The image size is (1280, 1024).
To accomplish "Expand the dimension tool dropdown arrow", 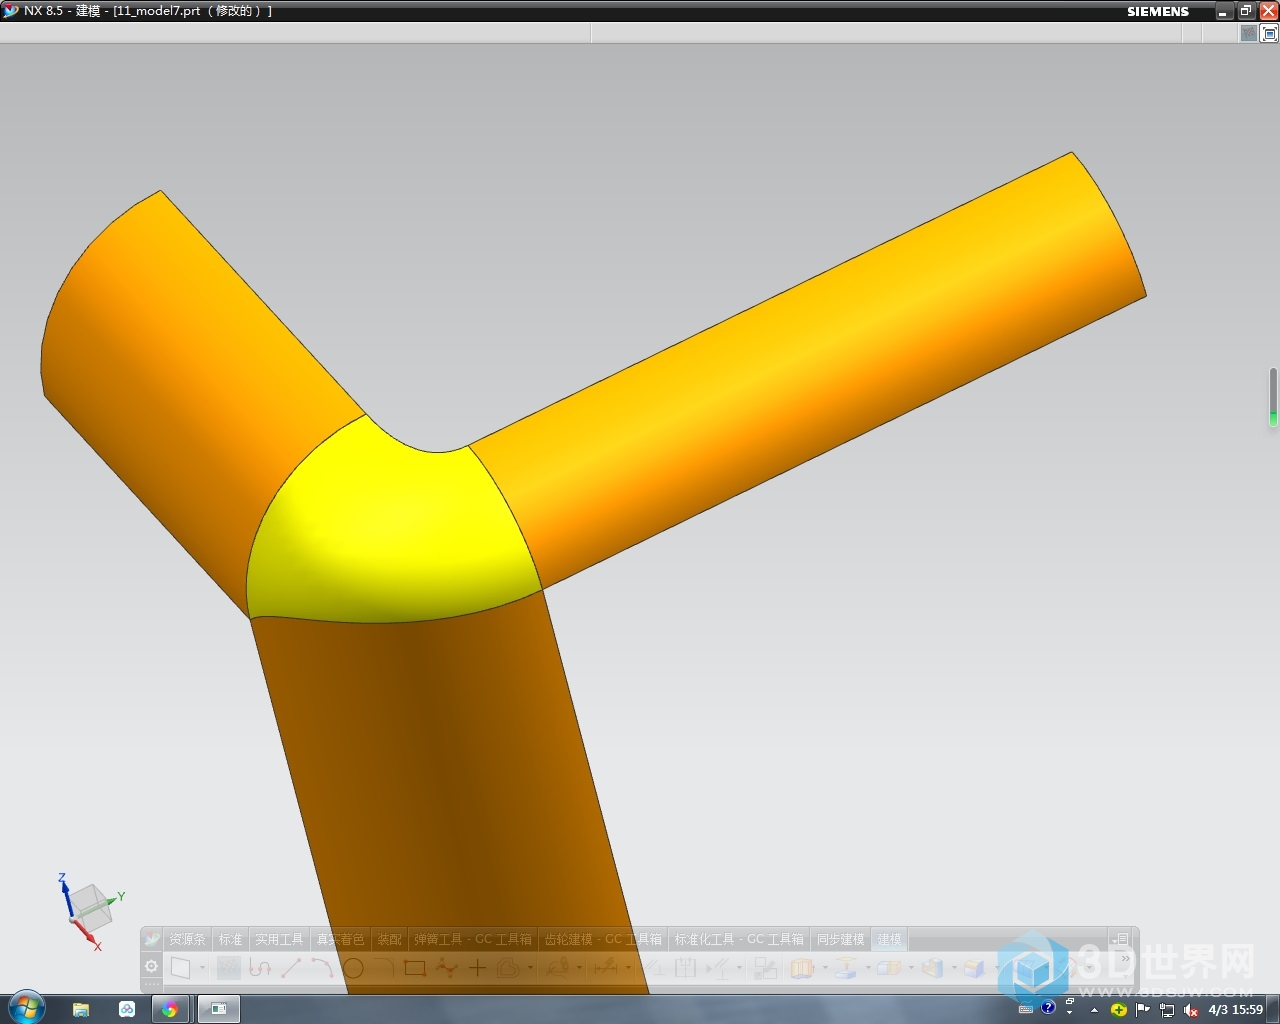I will 628,968.
